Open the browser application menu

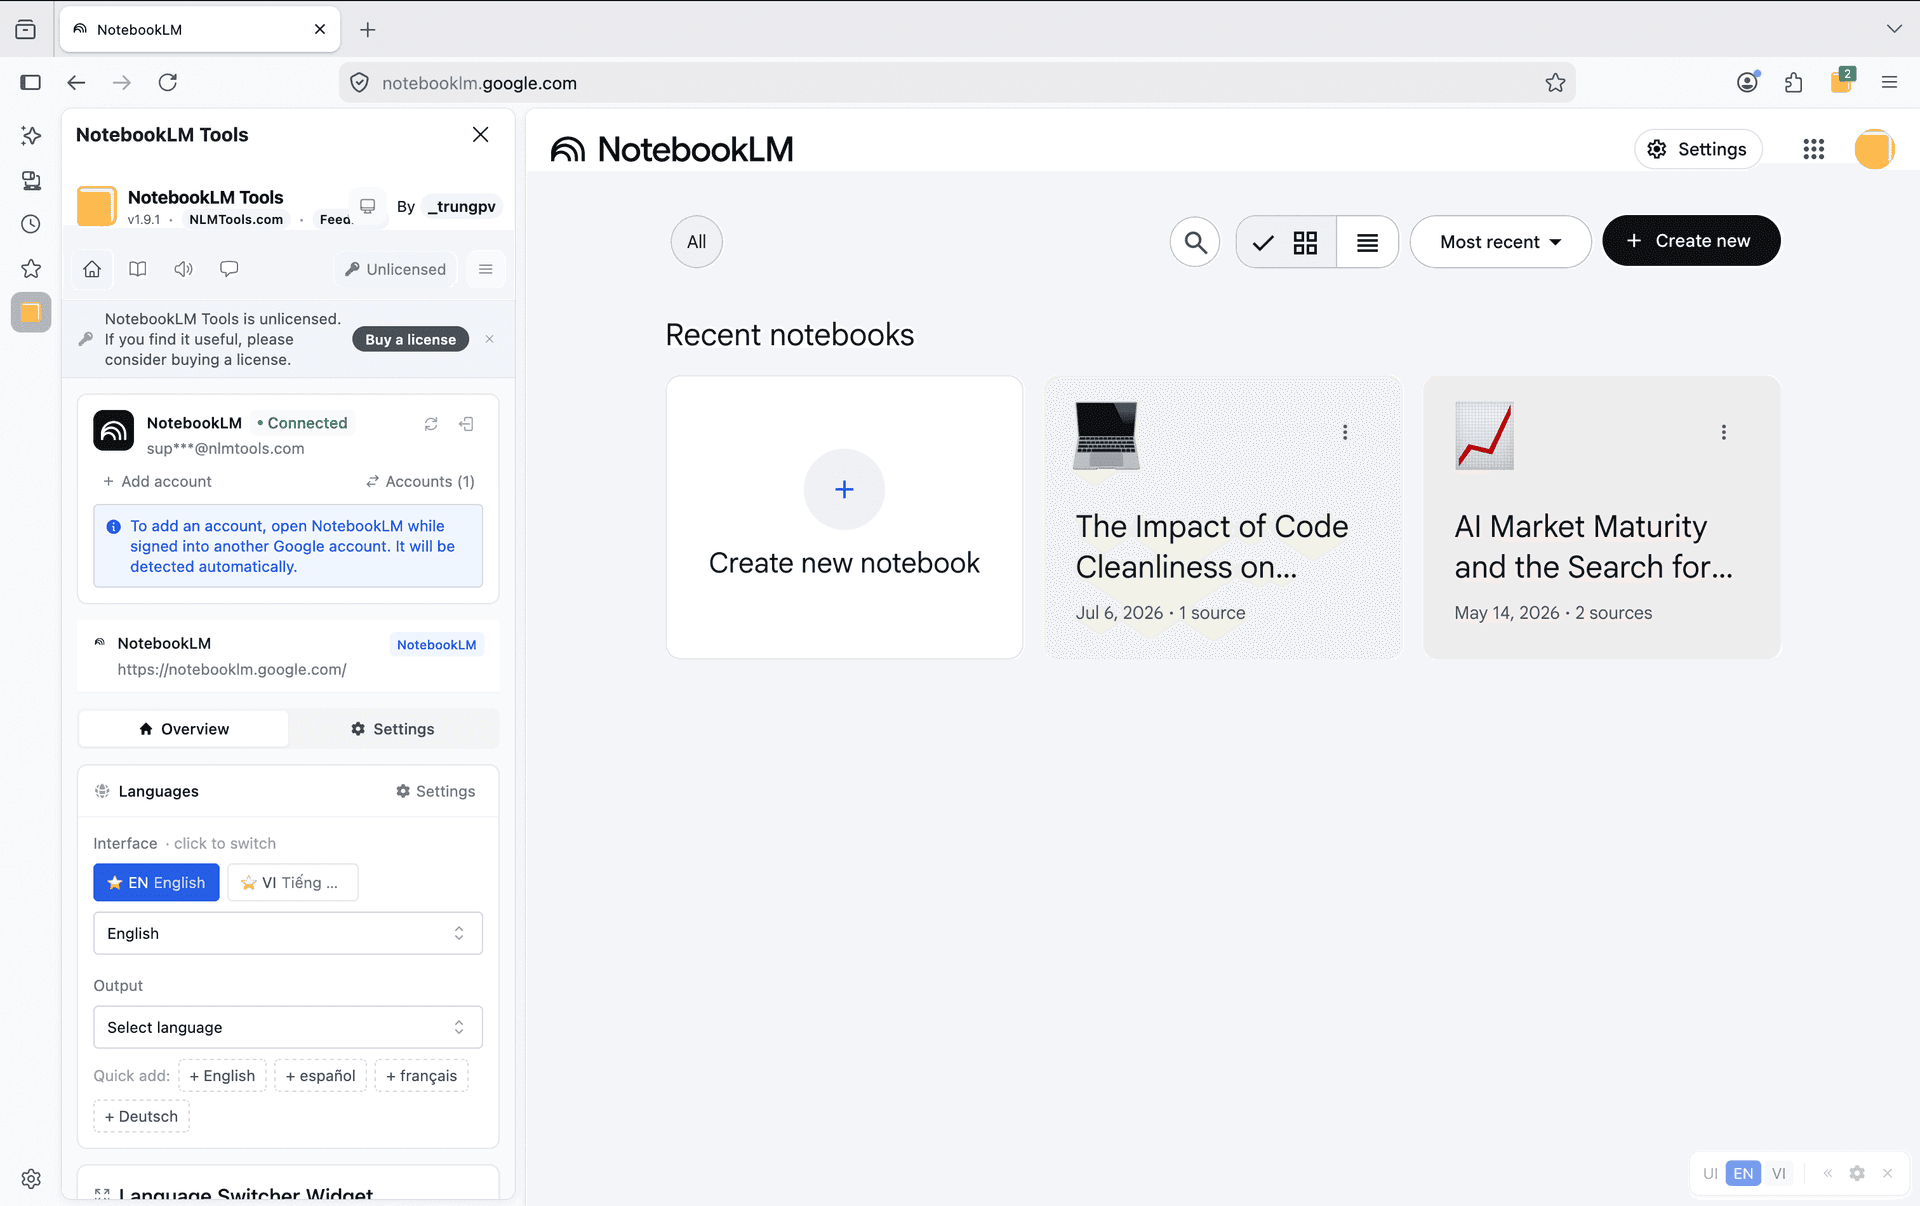pyautogui.click(x=1889, y=83)
